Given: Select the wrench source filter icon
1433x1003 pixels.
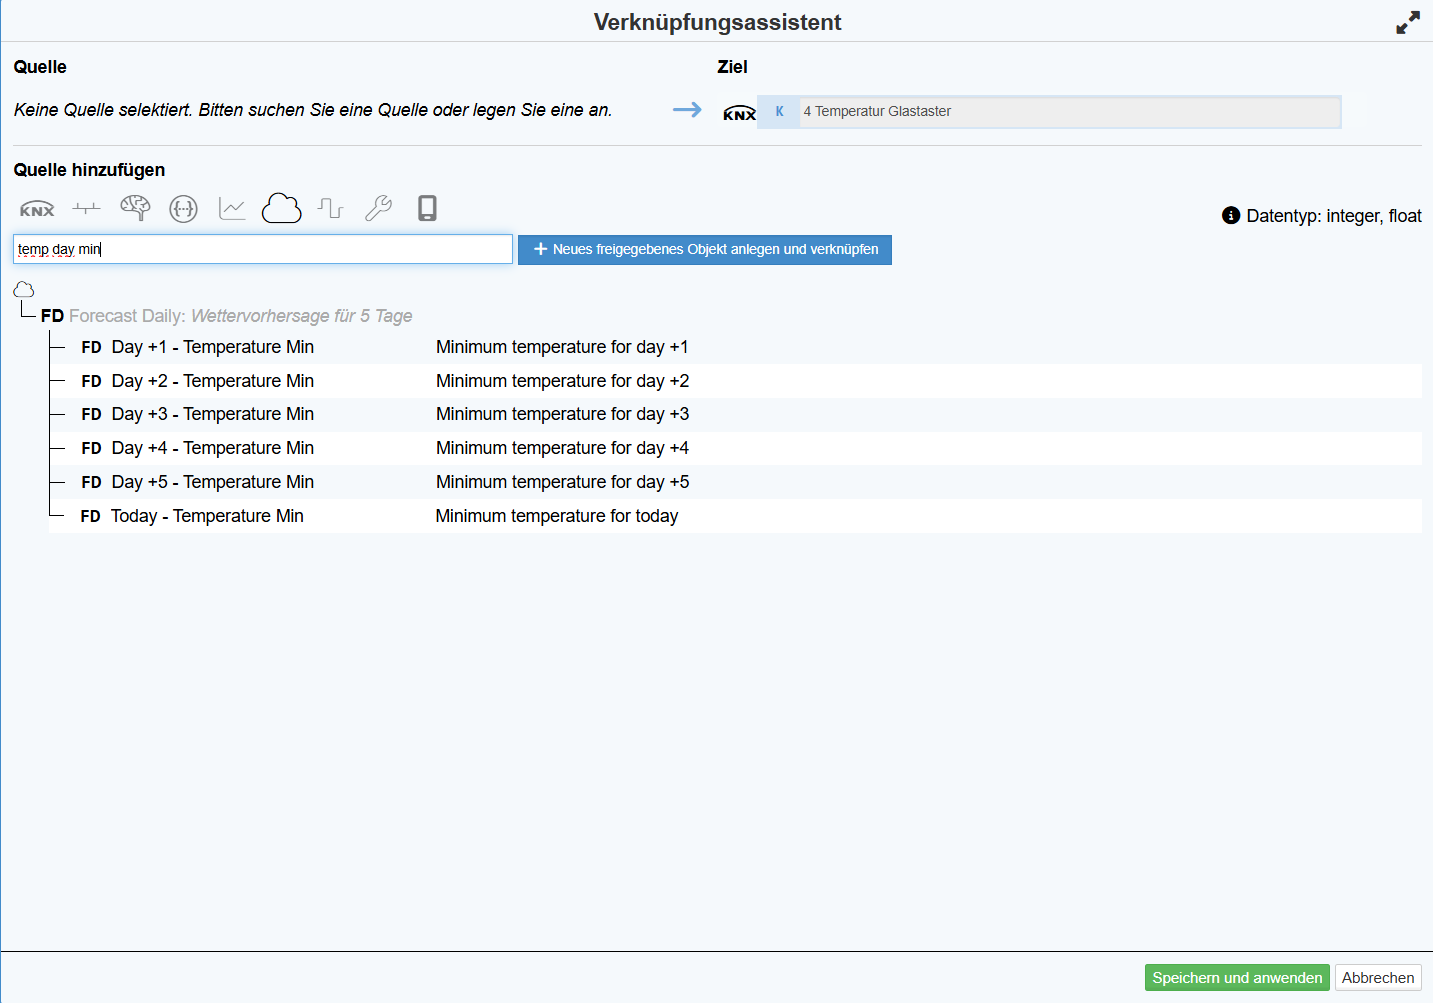Looking at the screenshot, I should 378,208.
